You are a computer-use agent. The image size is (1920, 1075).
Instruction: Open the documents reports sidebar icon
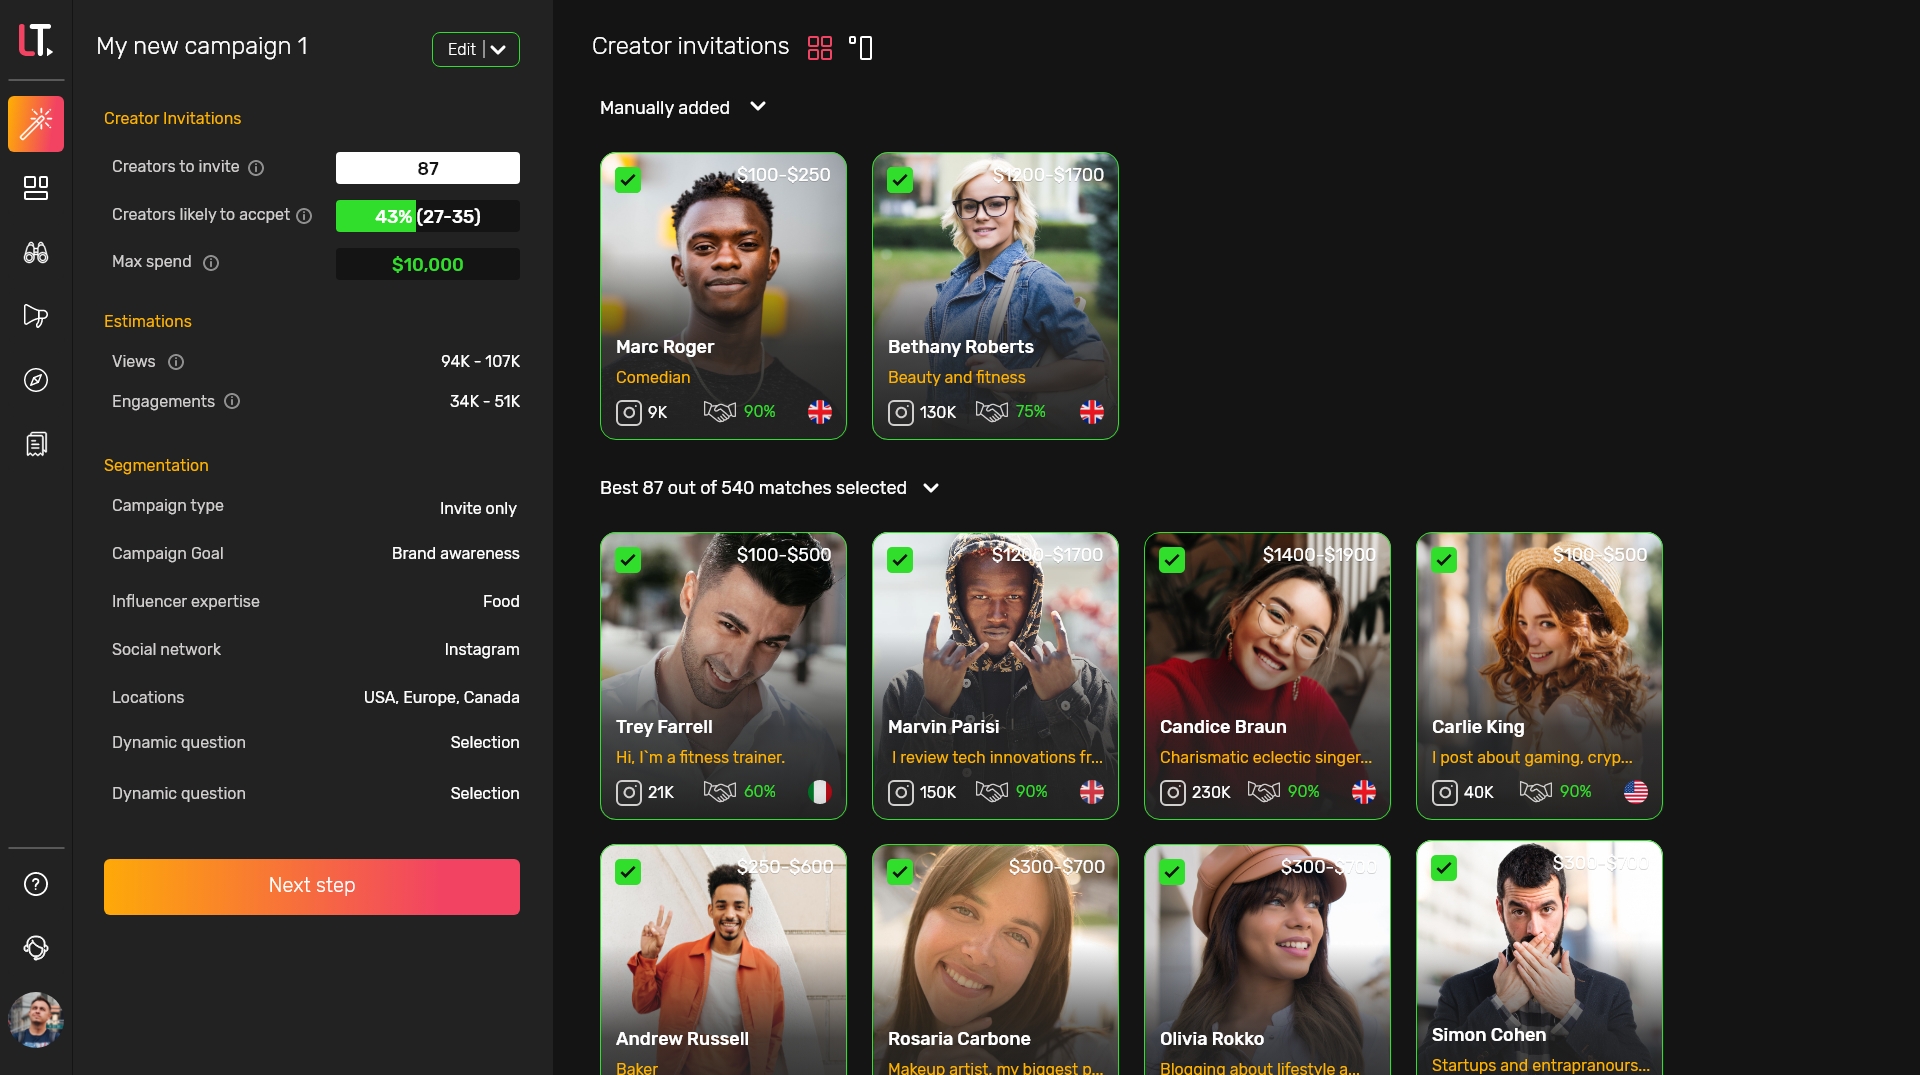[x=36, y=444]
